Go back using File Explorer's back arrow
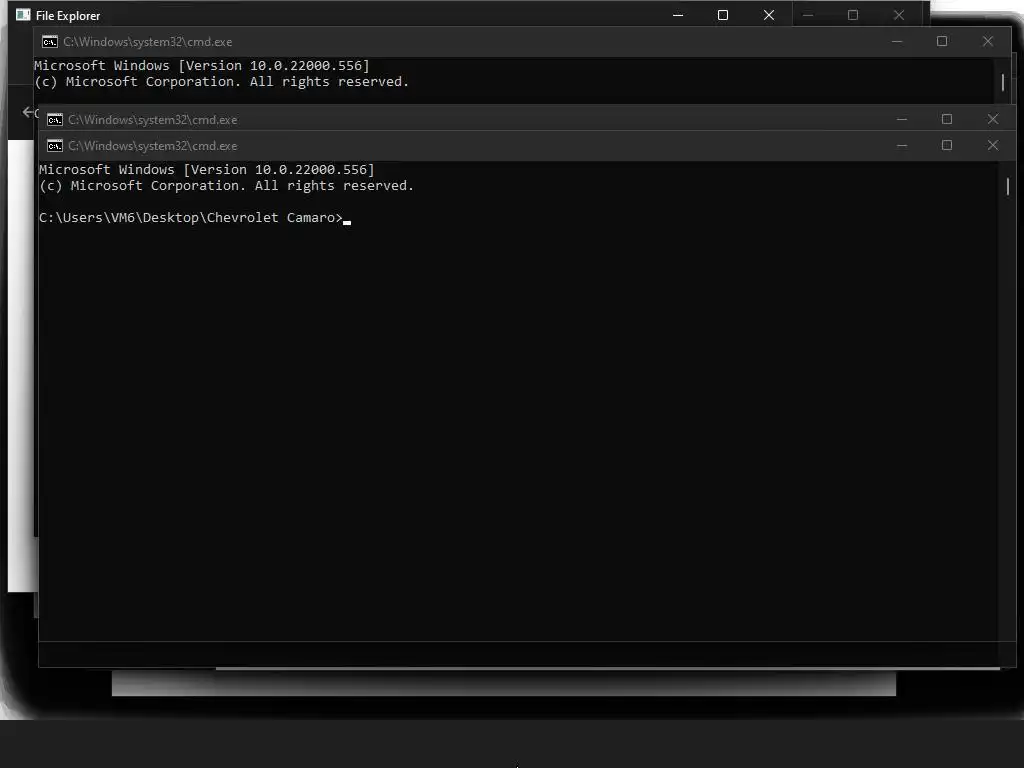This screenshot has height=768, width=1024. tap(27, 112)
